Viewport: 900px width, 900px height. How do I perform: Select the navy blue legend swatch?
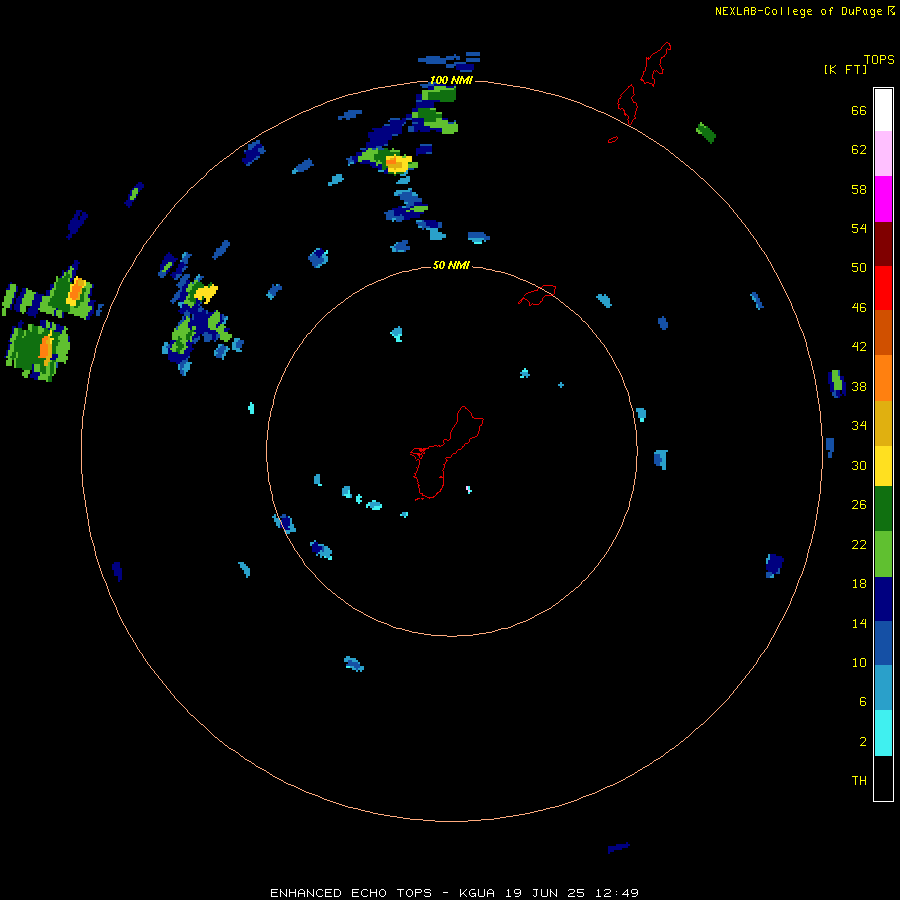click(x=883, y=599)
